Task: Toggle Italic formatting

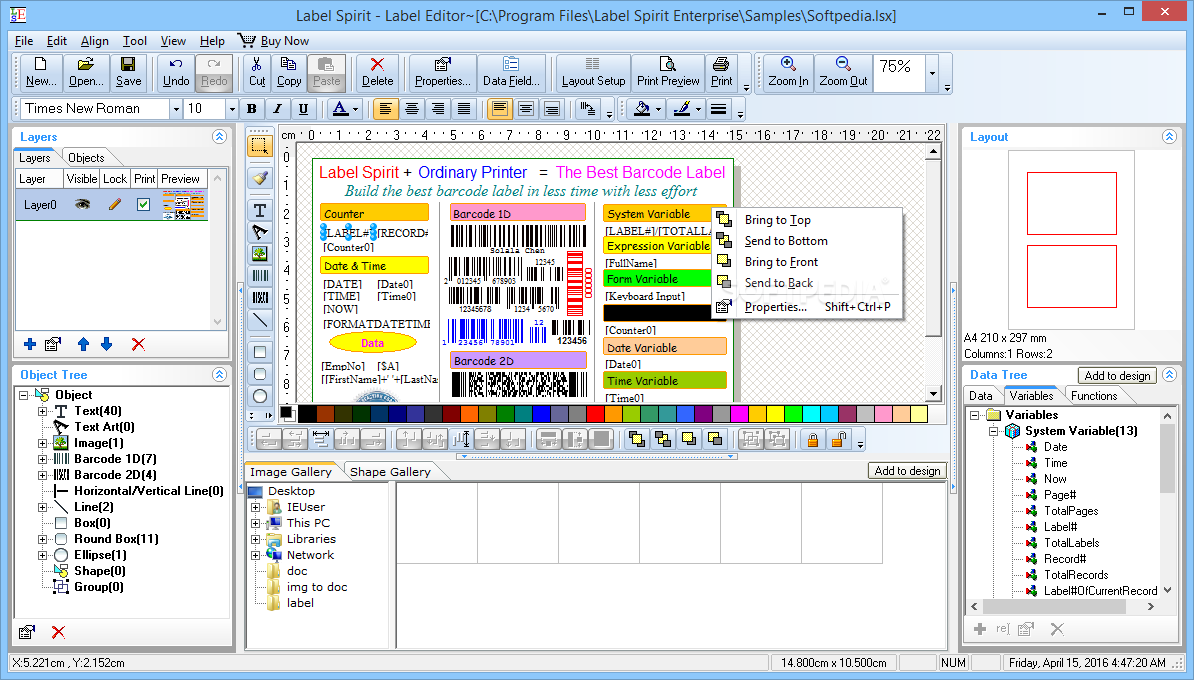Action: click(x=277, y=109)
